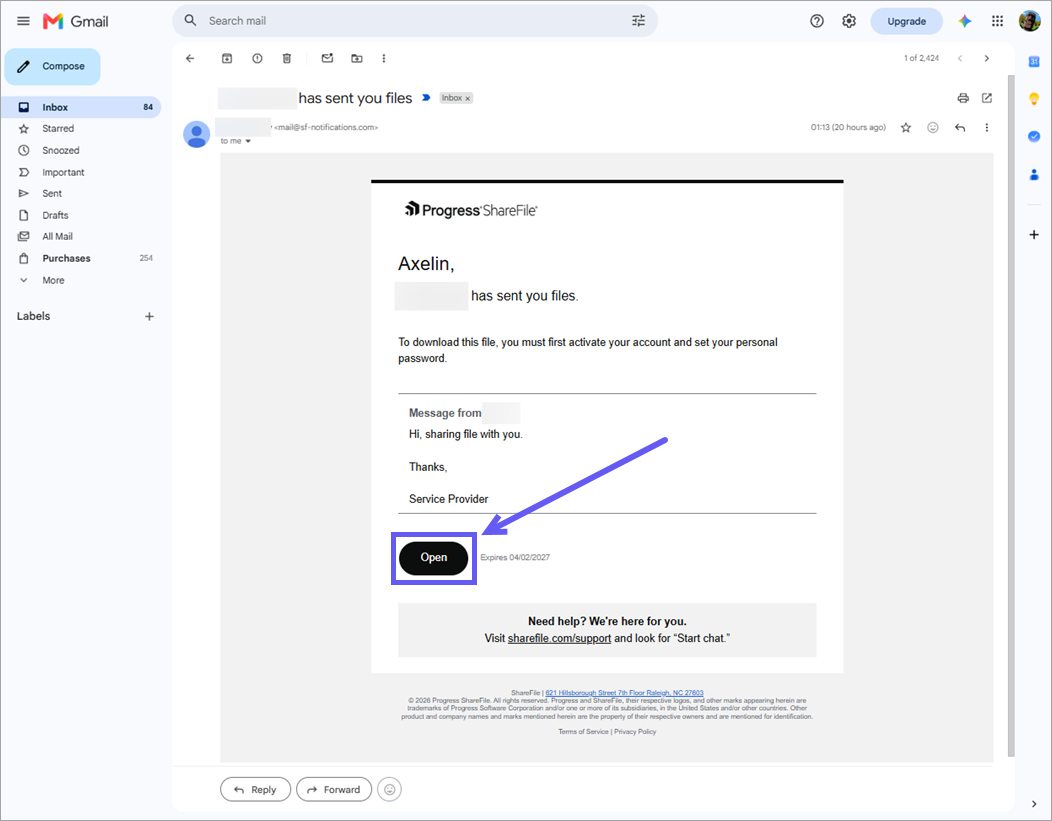Add an emoji reaction in message header

pyautogui.click(x=933, y=127)
